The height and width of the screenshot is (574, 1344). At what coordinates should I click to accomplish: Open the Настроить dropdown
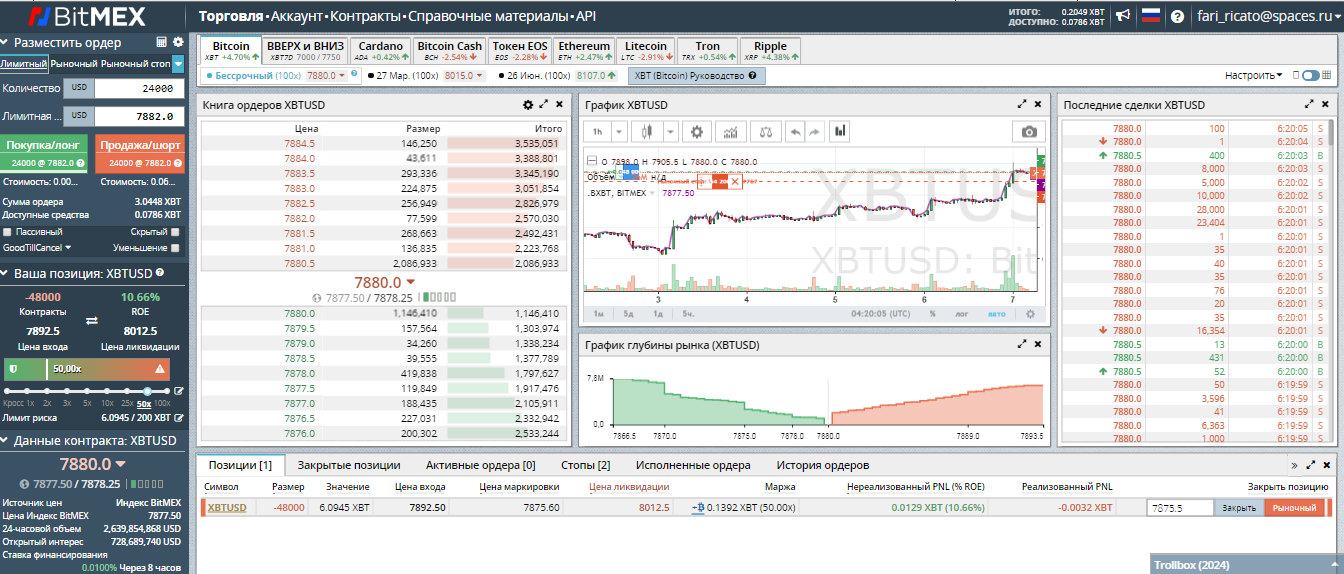[1254, 75]
